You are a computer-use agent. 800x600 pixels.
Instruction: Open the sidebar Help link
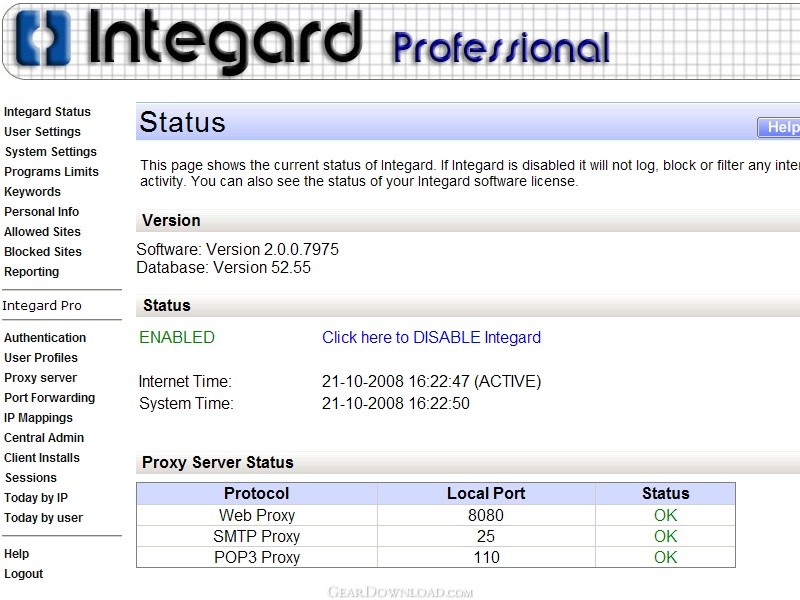[x=17, y=554]
